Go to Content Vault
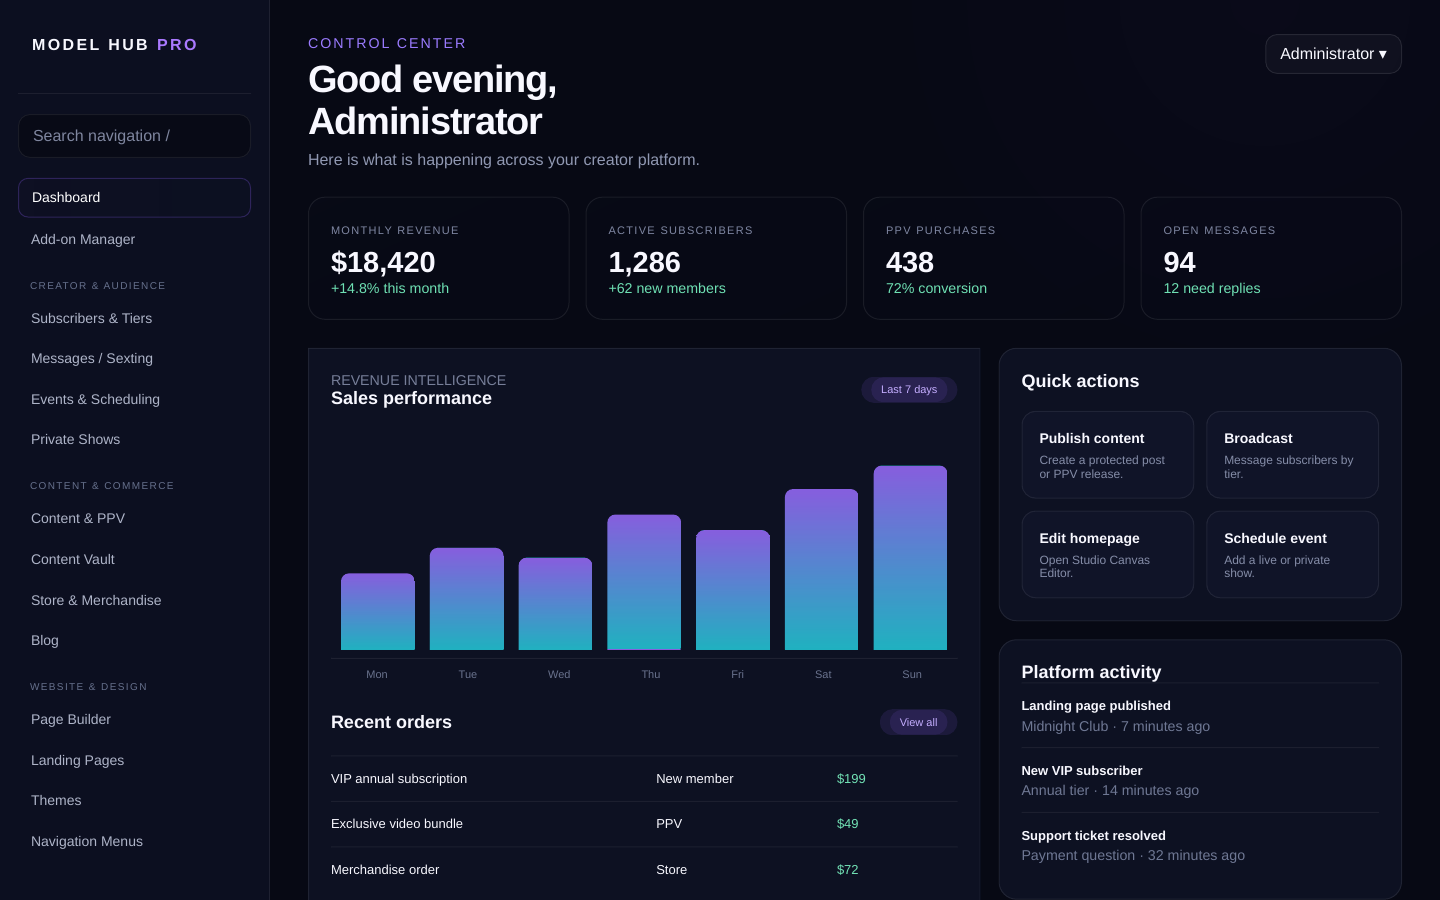1440x900 pixels. click(134, 559)
